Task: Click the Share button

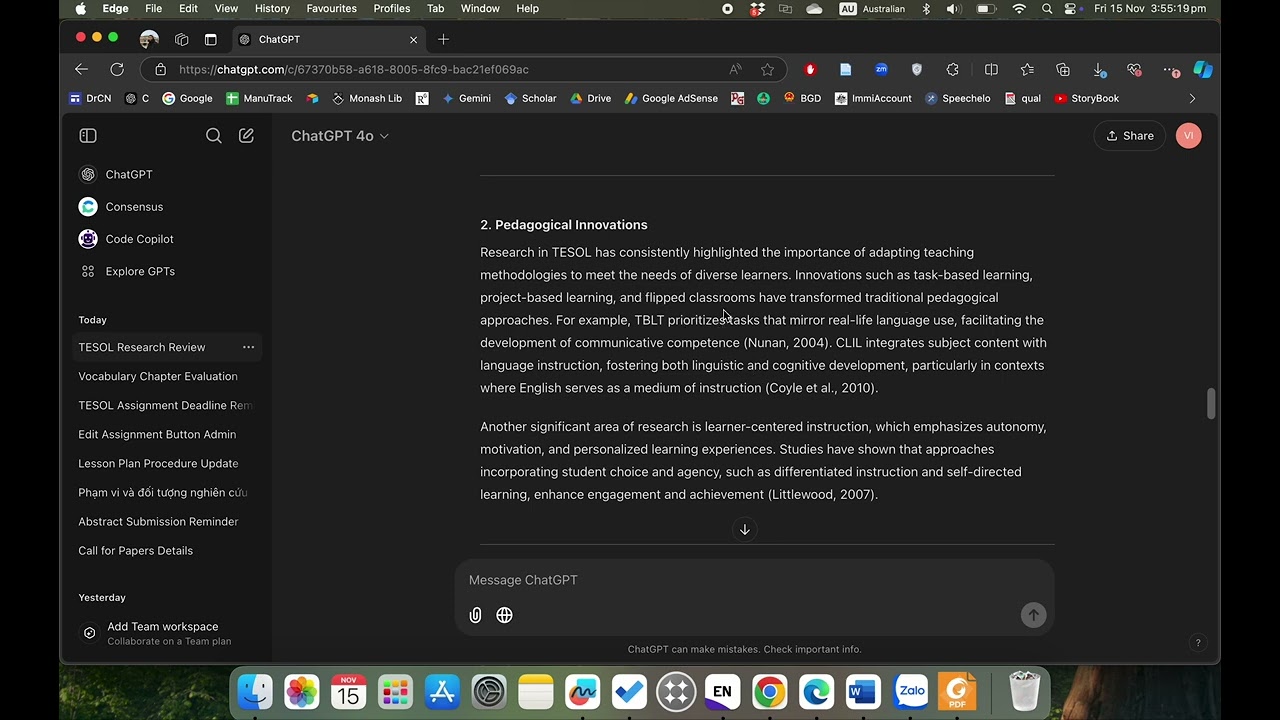Action: [x=1130, y=136]
